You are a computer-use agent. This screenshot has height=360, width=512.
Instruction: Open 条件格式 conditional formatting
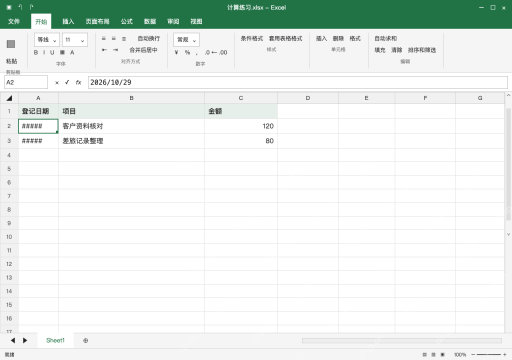point(252,39)
